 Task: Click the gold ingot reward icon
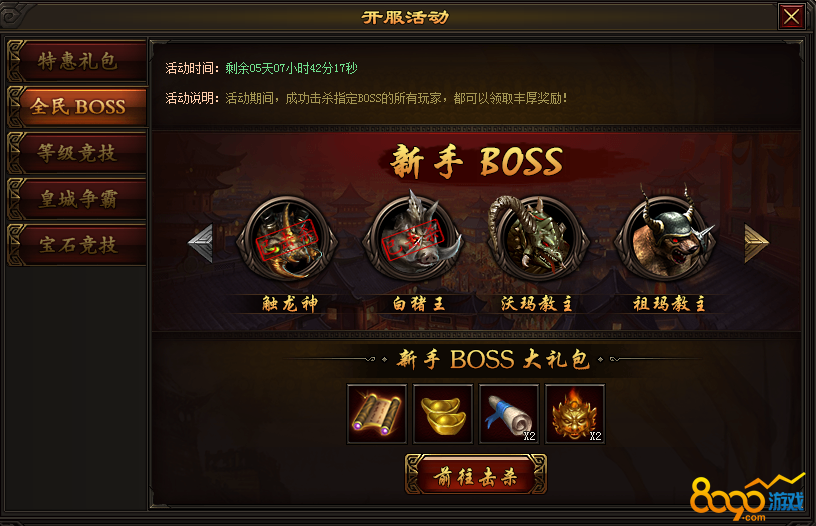click(x=443, y=414)
